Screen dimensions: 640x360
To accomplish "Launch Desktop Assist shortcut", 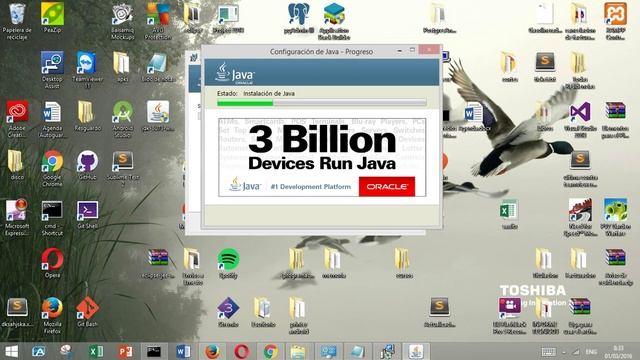I will [52, 69].
